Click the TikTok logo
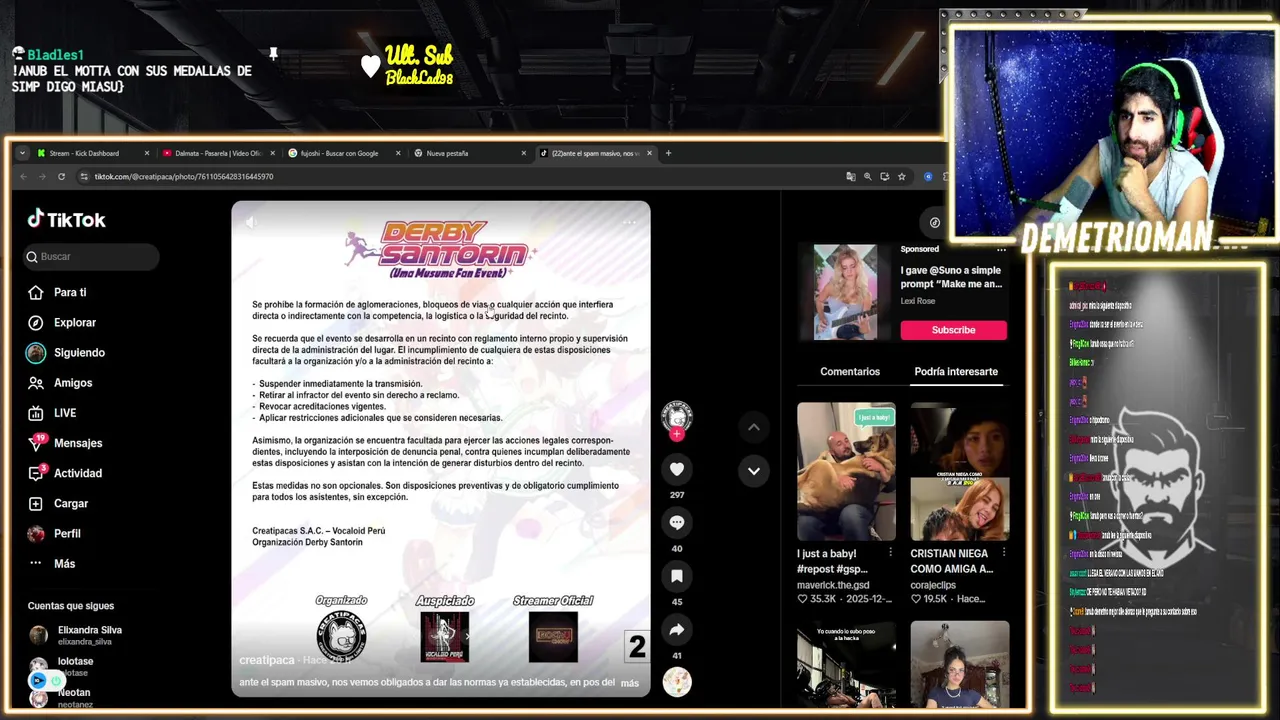Viewport: 1280px width, 720px height. click(x=66, y=220)
